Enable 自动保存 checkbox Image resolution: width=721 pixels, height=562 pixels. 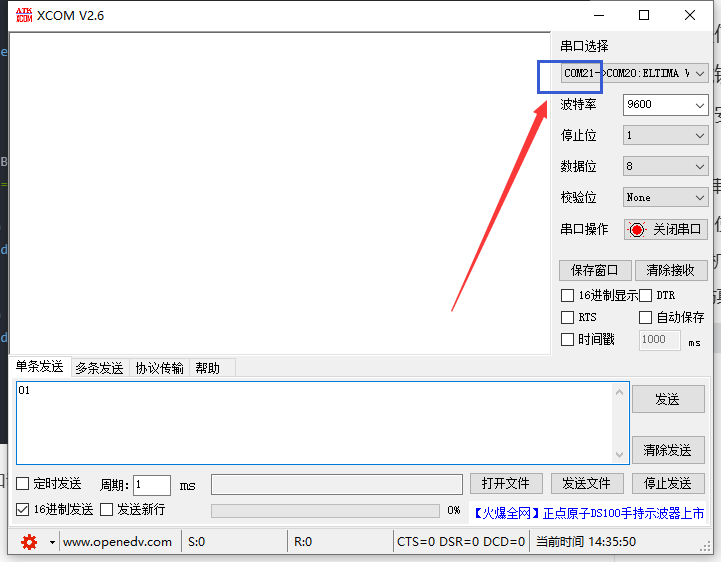coord(646,317)
